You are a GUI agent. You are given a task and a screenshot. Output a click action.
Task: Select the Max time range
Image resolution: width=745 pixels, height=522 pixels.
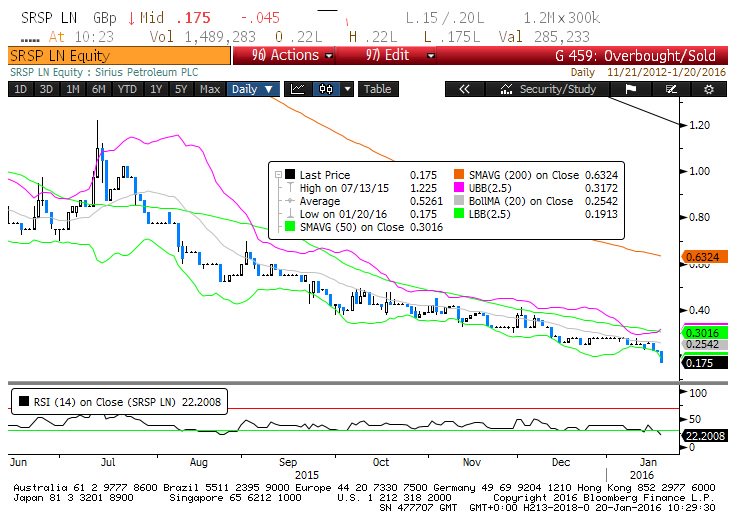(210, 89)
